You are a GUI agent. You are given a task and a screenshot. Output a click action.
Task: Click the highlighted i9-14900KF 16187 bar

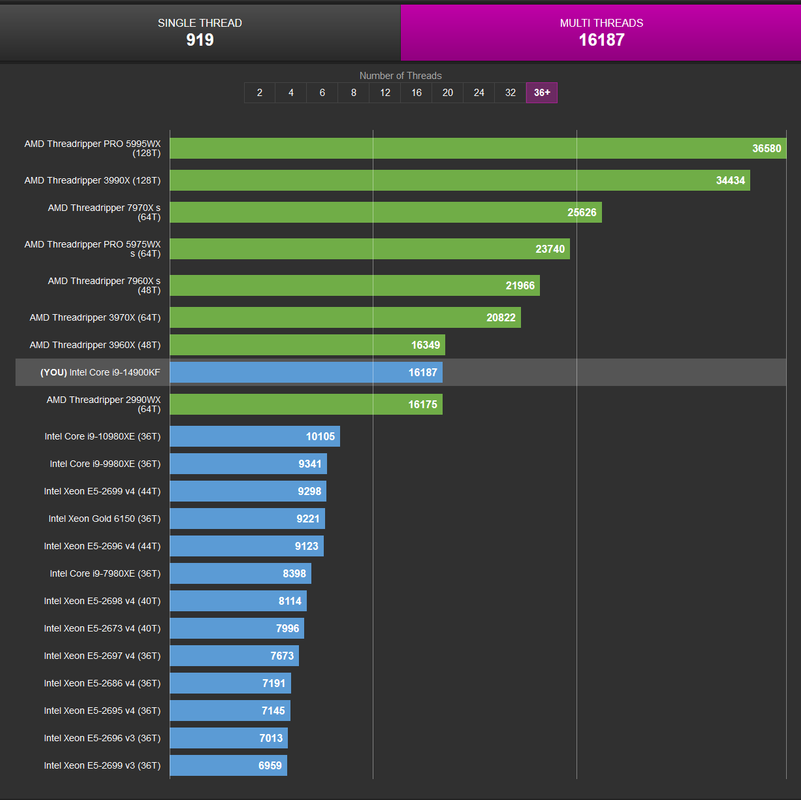(x=306, y=372)
